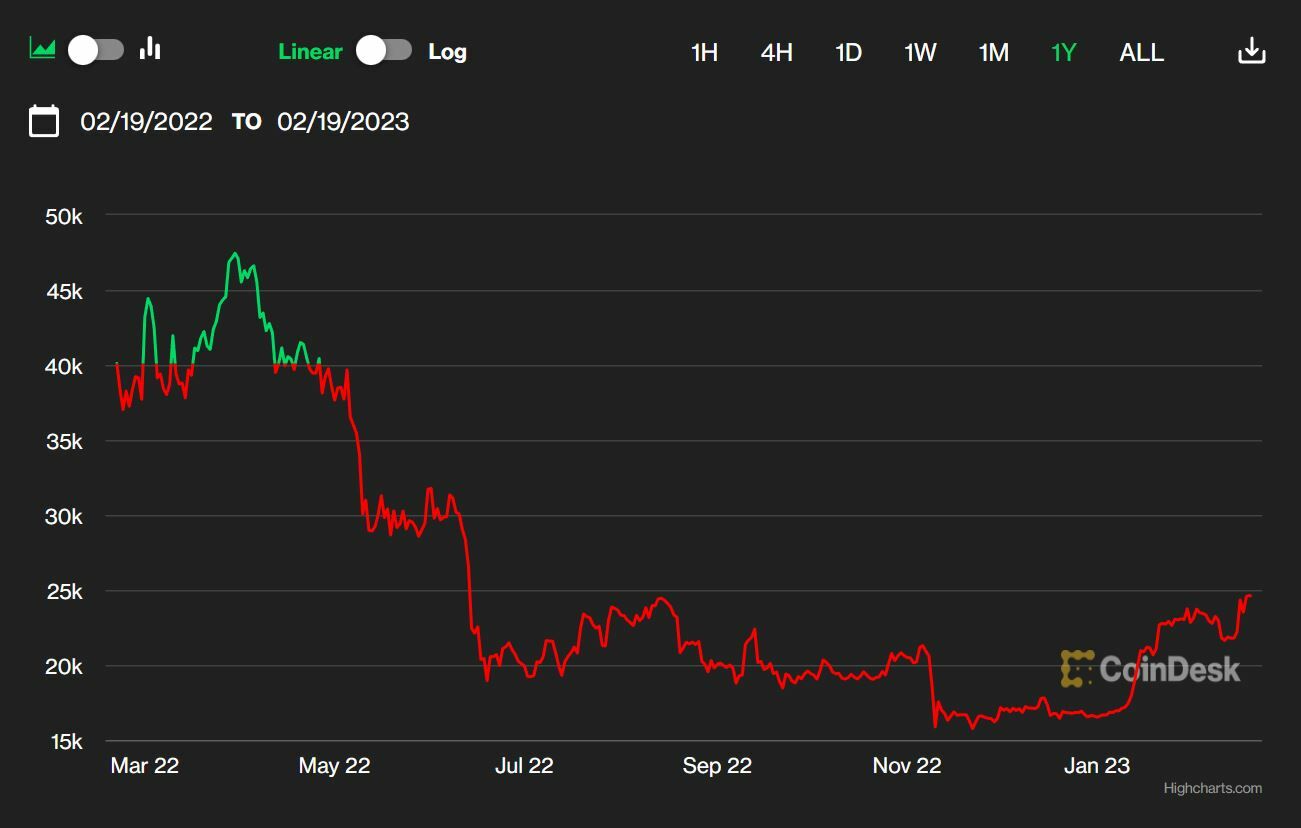Toggle the chart type switch
1301x828 pixels.
point(96,50)
